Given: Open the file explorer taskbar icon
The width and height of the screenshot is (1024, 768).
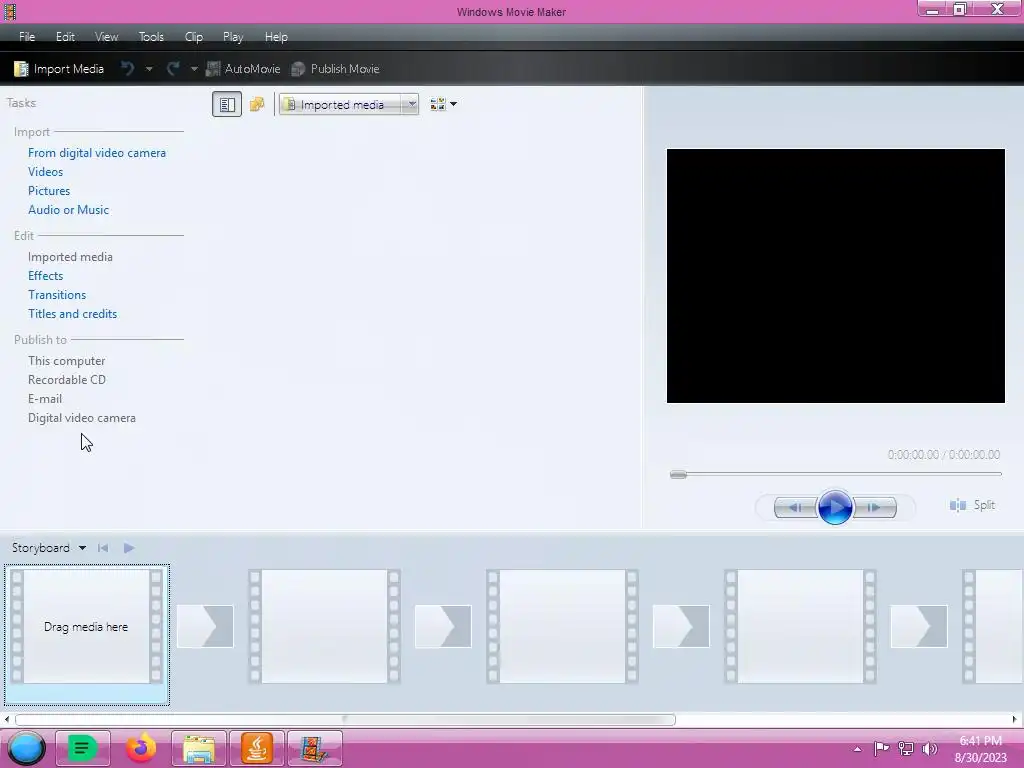Looking at the screenshot, I should [199, 748].
